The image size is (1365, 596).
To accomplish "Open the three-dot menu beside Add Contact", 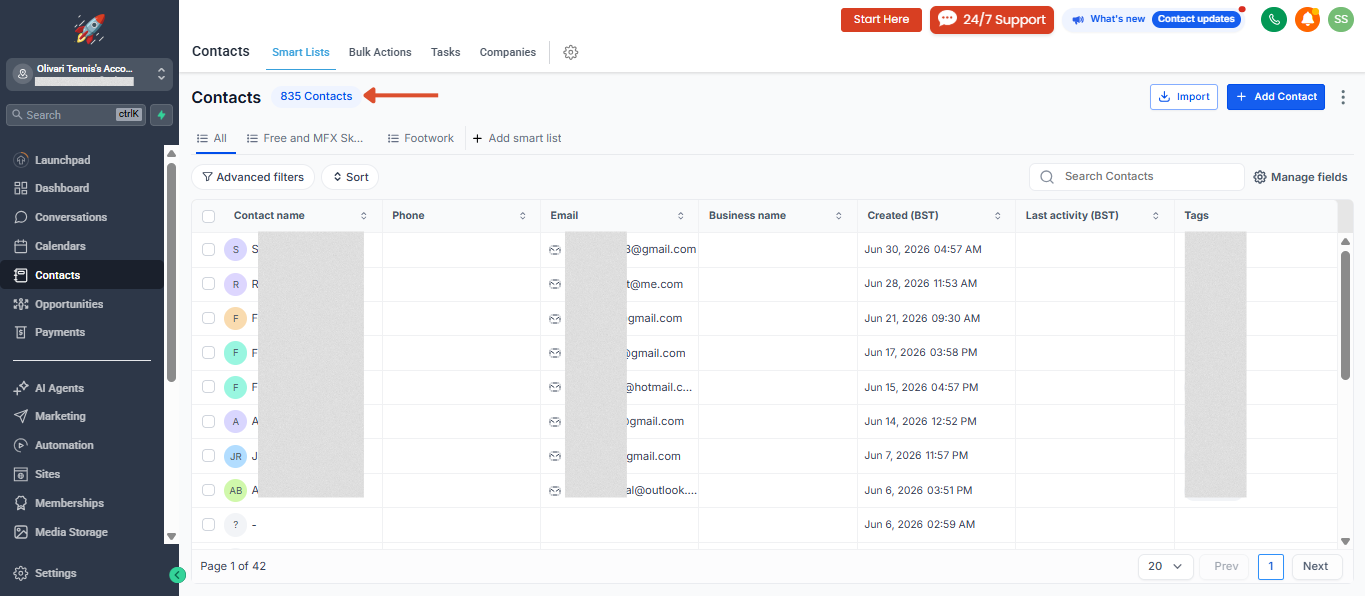I will click(x=1343, y=97).
